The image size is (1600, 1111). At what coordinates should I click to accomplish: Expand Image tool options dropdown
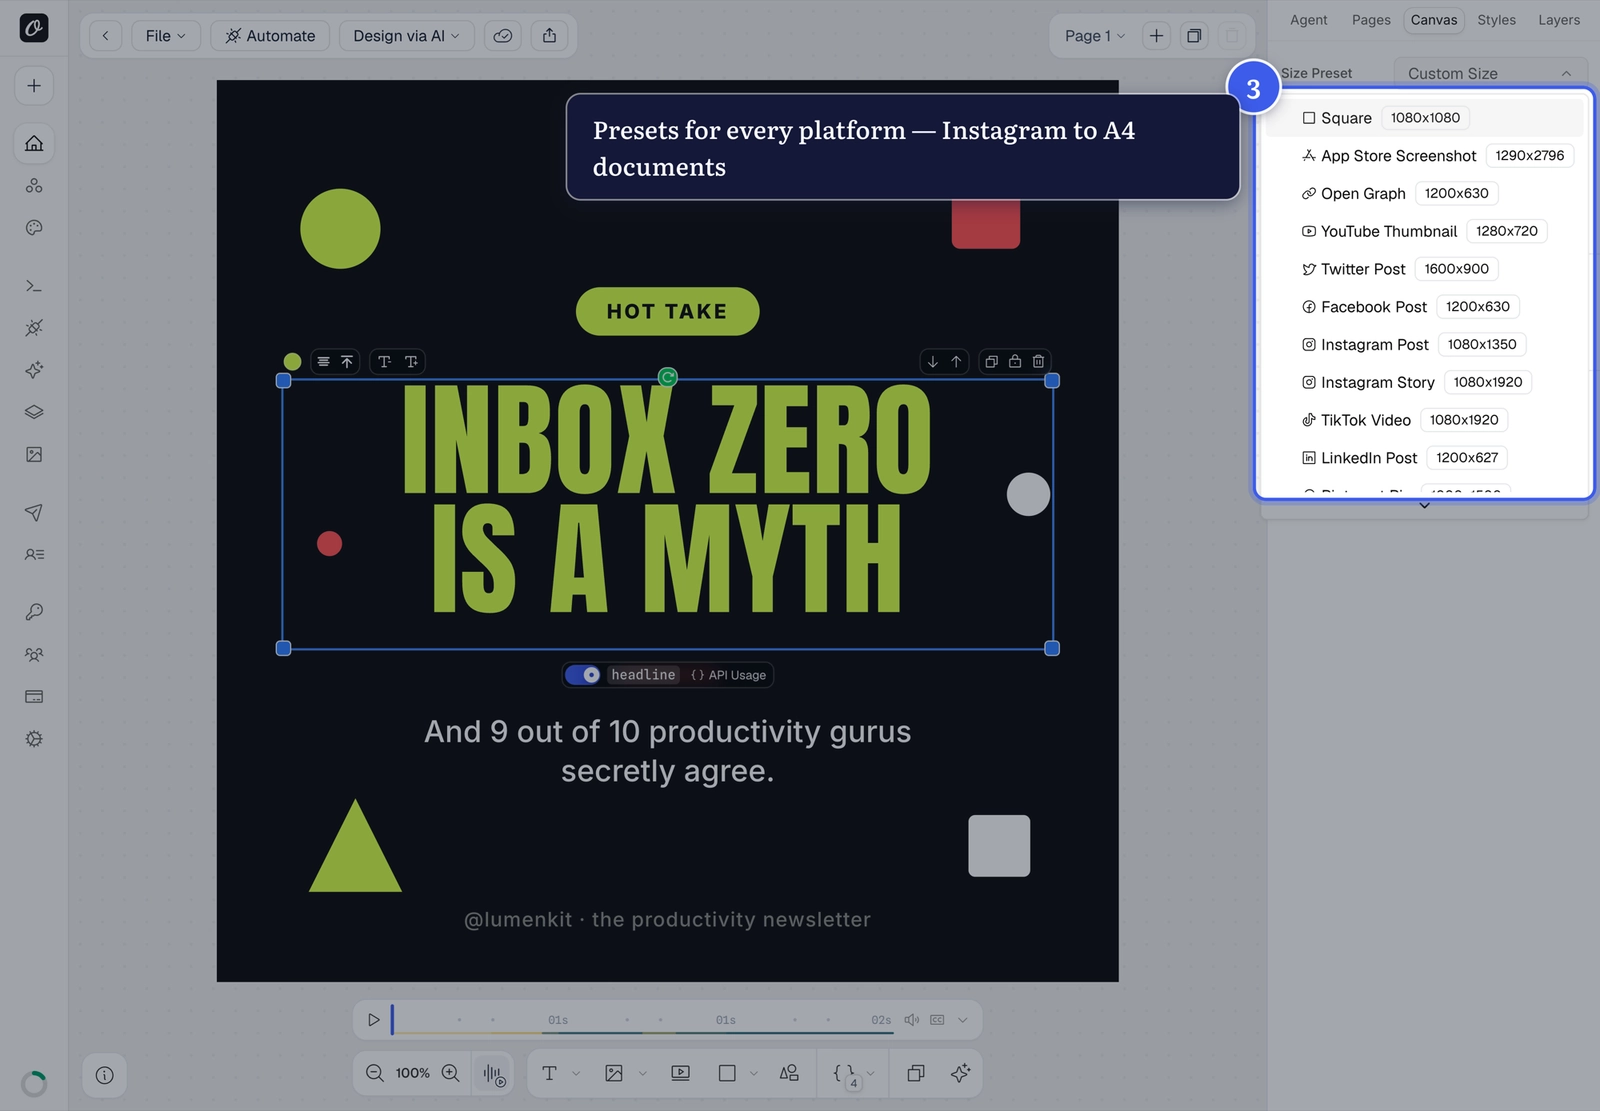click(x=642, y=1074)
